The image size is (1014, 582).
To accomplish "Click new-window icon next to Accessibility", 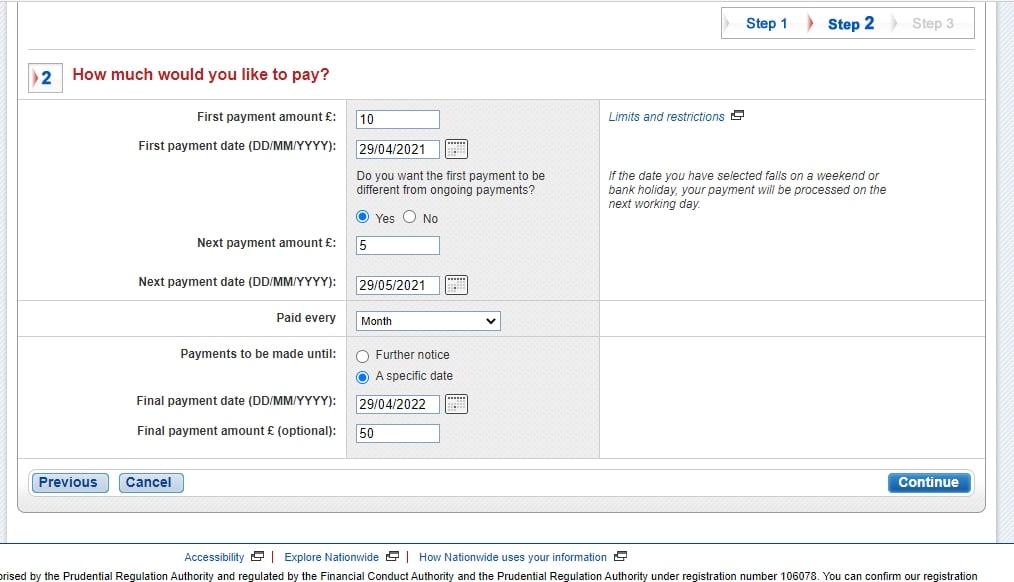I will point(258,557).
